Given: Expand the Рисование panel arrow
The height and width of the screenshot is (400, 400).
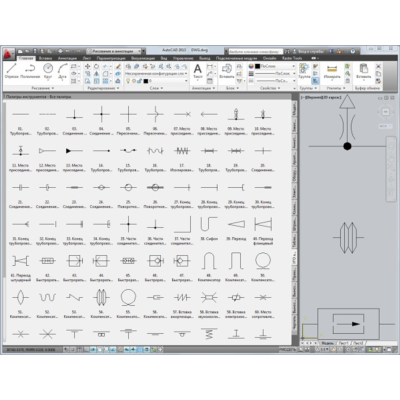Looking at the screenshot, I should point(53,88).
